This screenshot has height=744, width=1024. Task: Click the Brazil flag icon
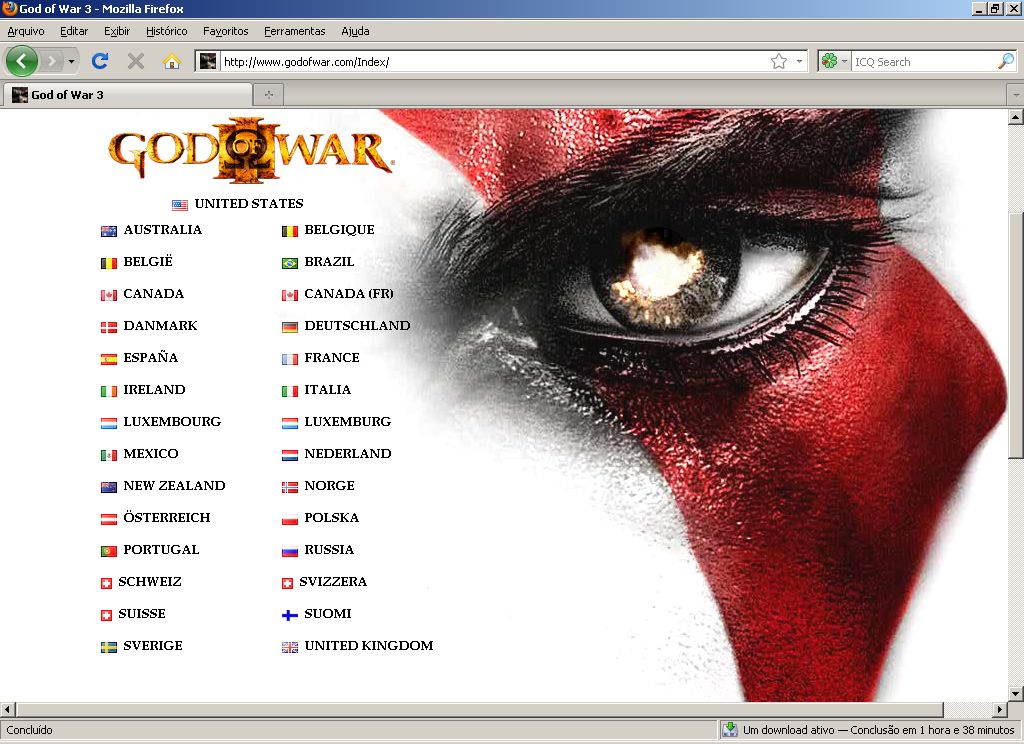coord(290,263)
